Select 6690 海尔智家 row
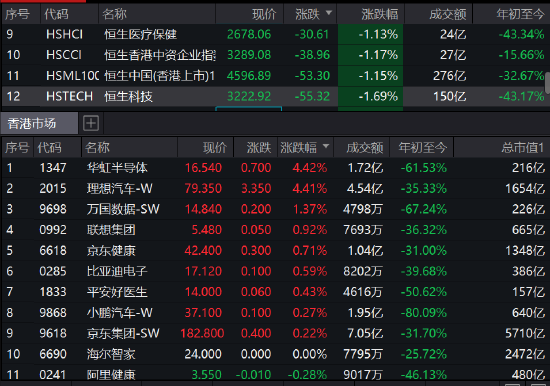 coord(275,354)
